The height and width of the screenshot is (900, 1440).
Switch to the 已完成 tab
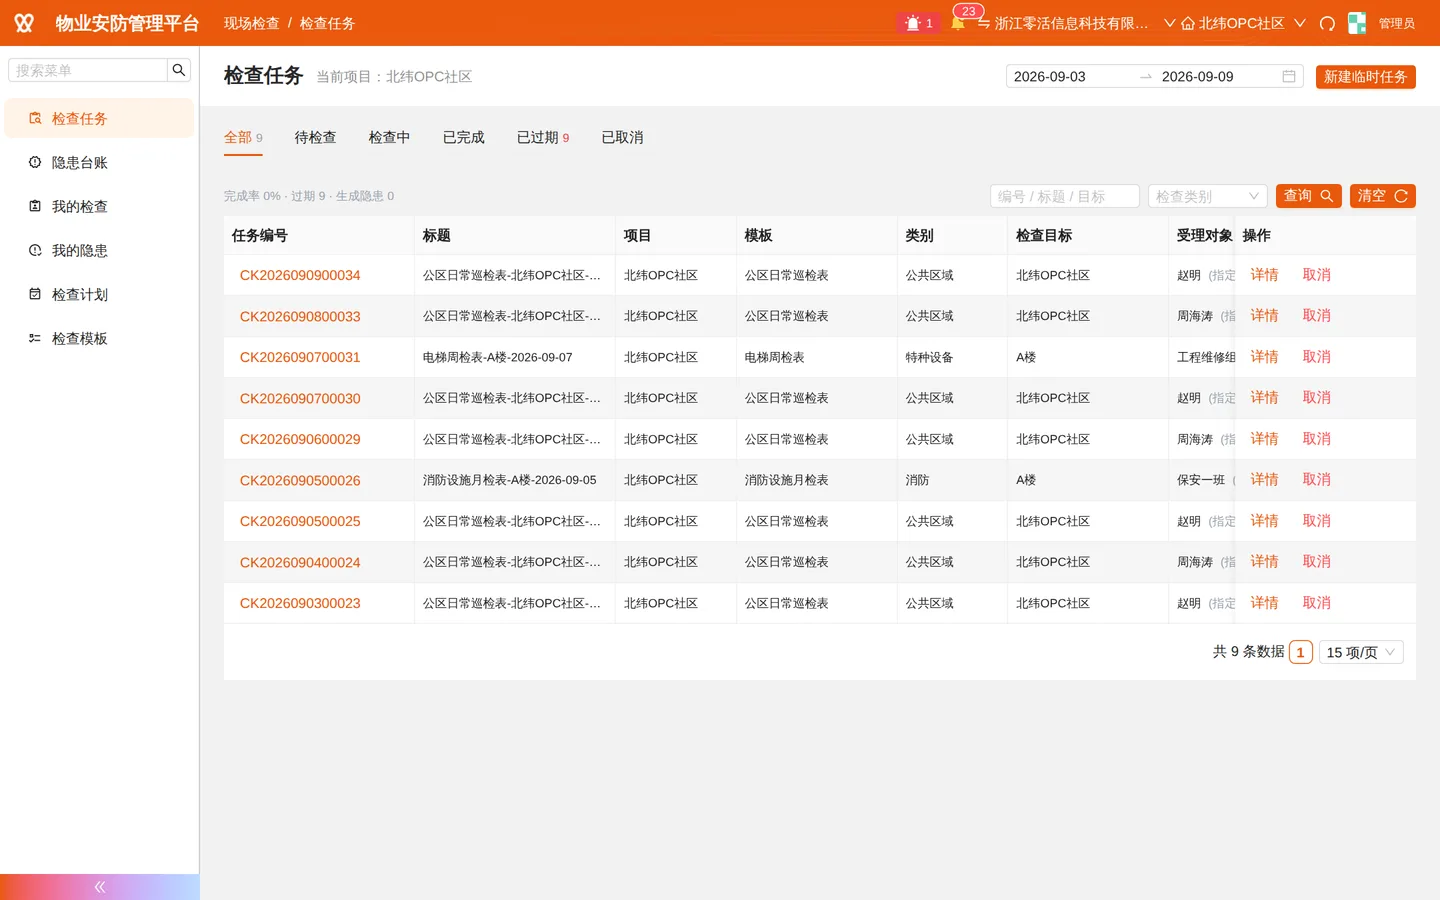[463, 138]
